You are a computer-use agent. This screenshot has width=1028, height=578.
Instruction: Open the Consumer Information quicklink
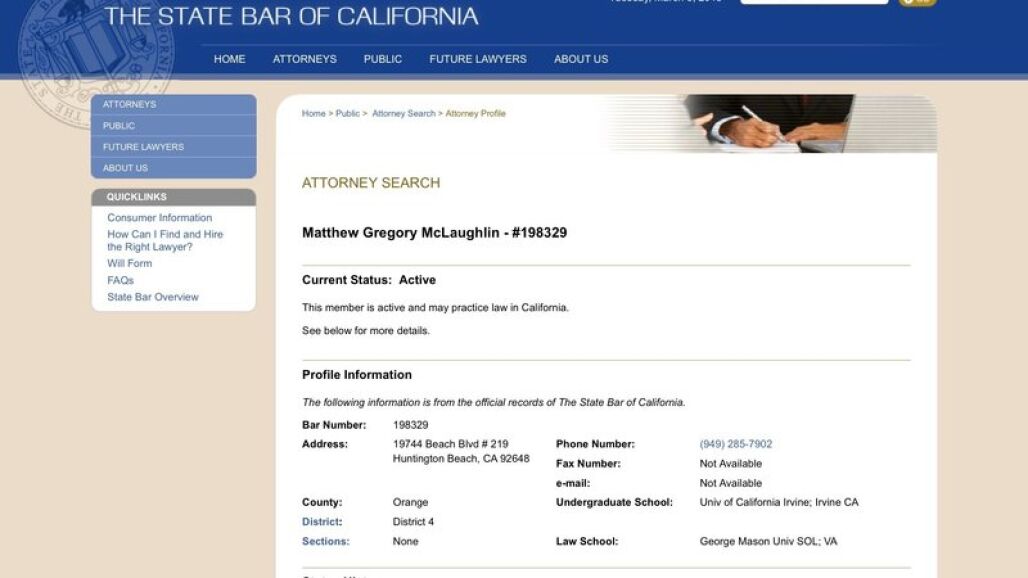click(160, 218)
